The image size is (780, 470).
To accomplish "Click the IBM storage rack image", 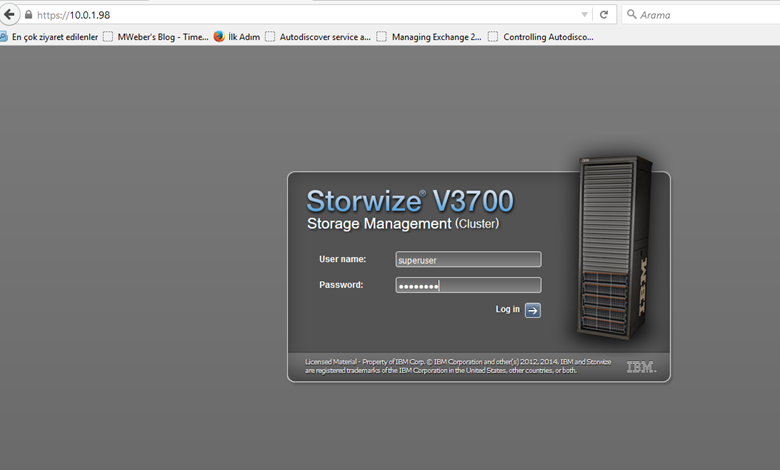I will (x=615, y=247).
